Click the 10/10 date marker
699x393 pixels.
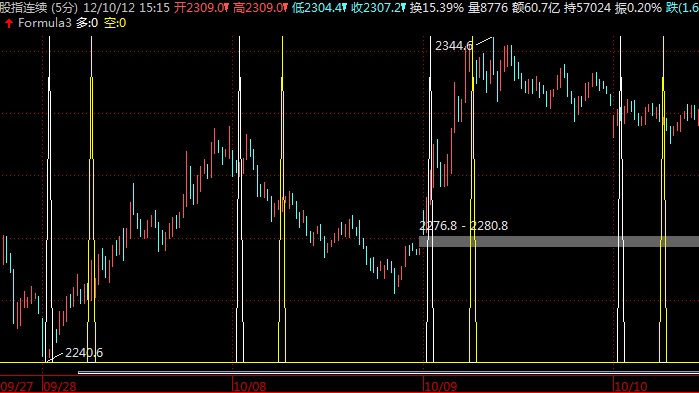click(x=631, y=386)
